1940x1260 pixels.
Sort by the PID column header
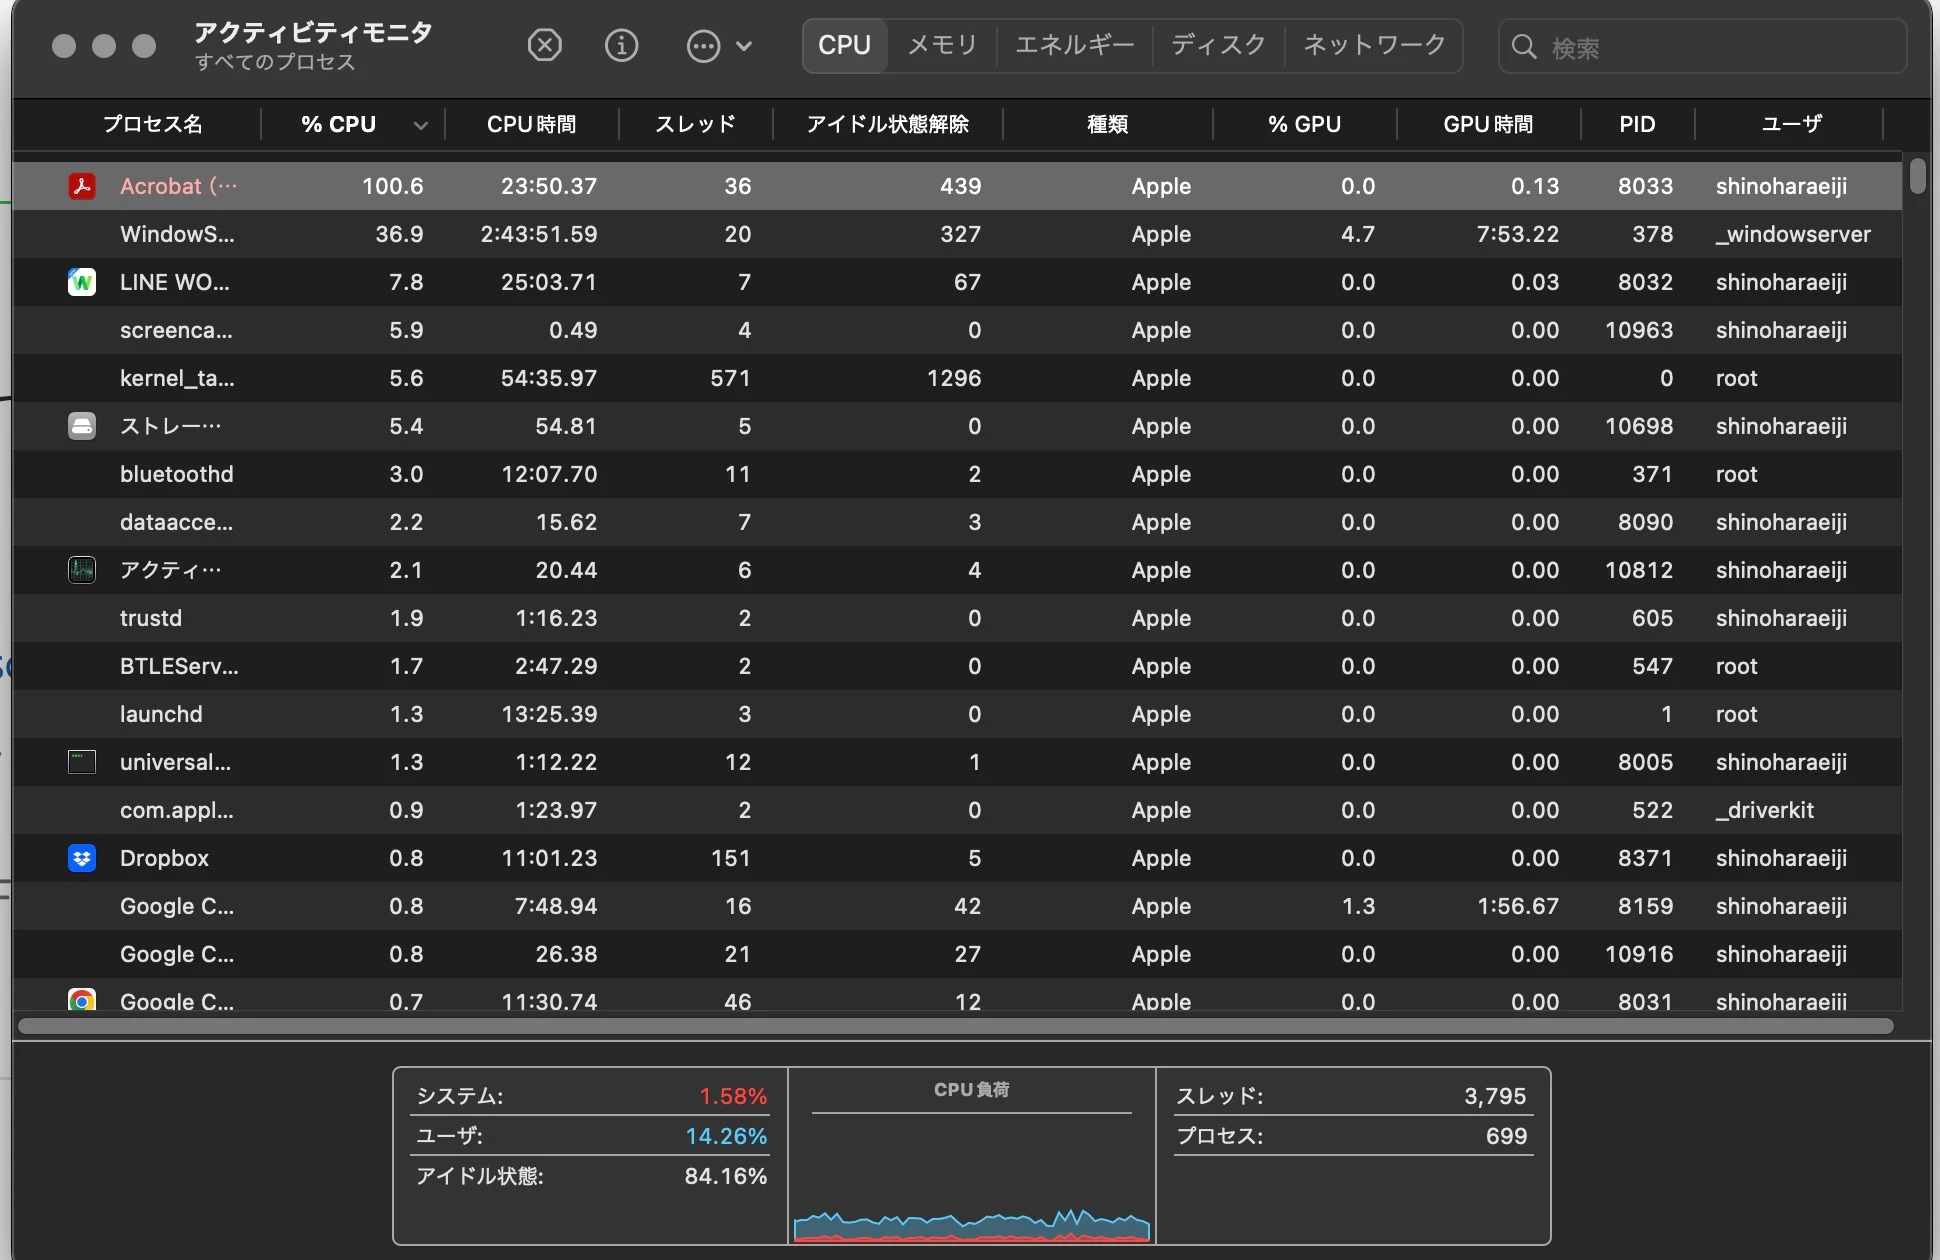click(x=1637, y=125)
